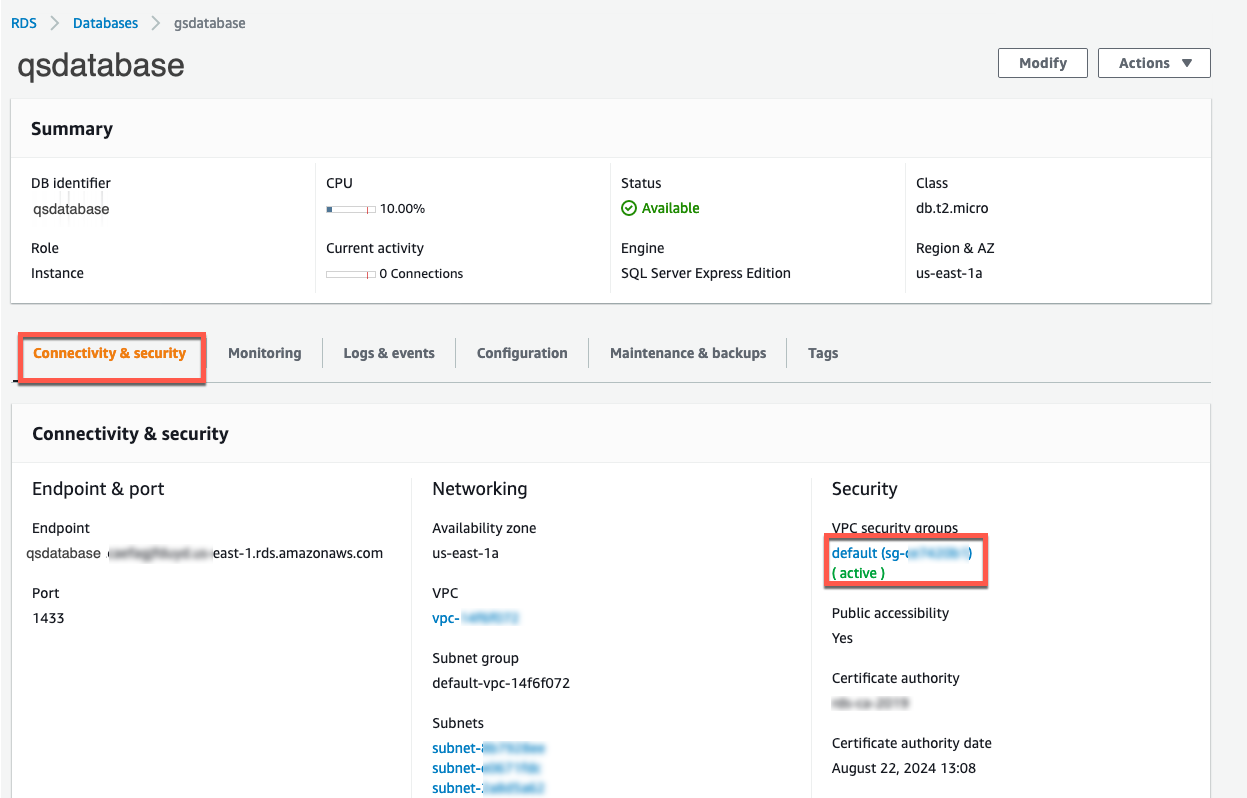This screenshot has height=798, width=1247.
Task: Switch to the Tags tab
Action: click(823, 353)
